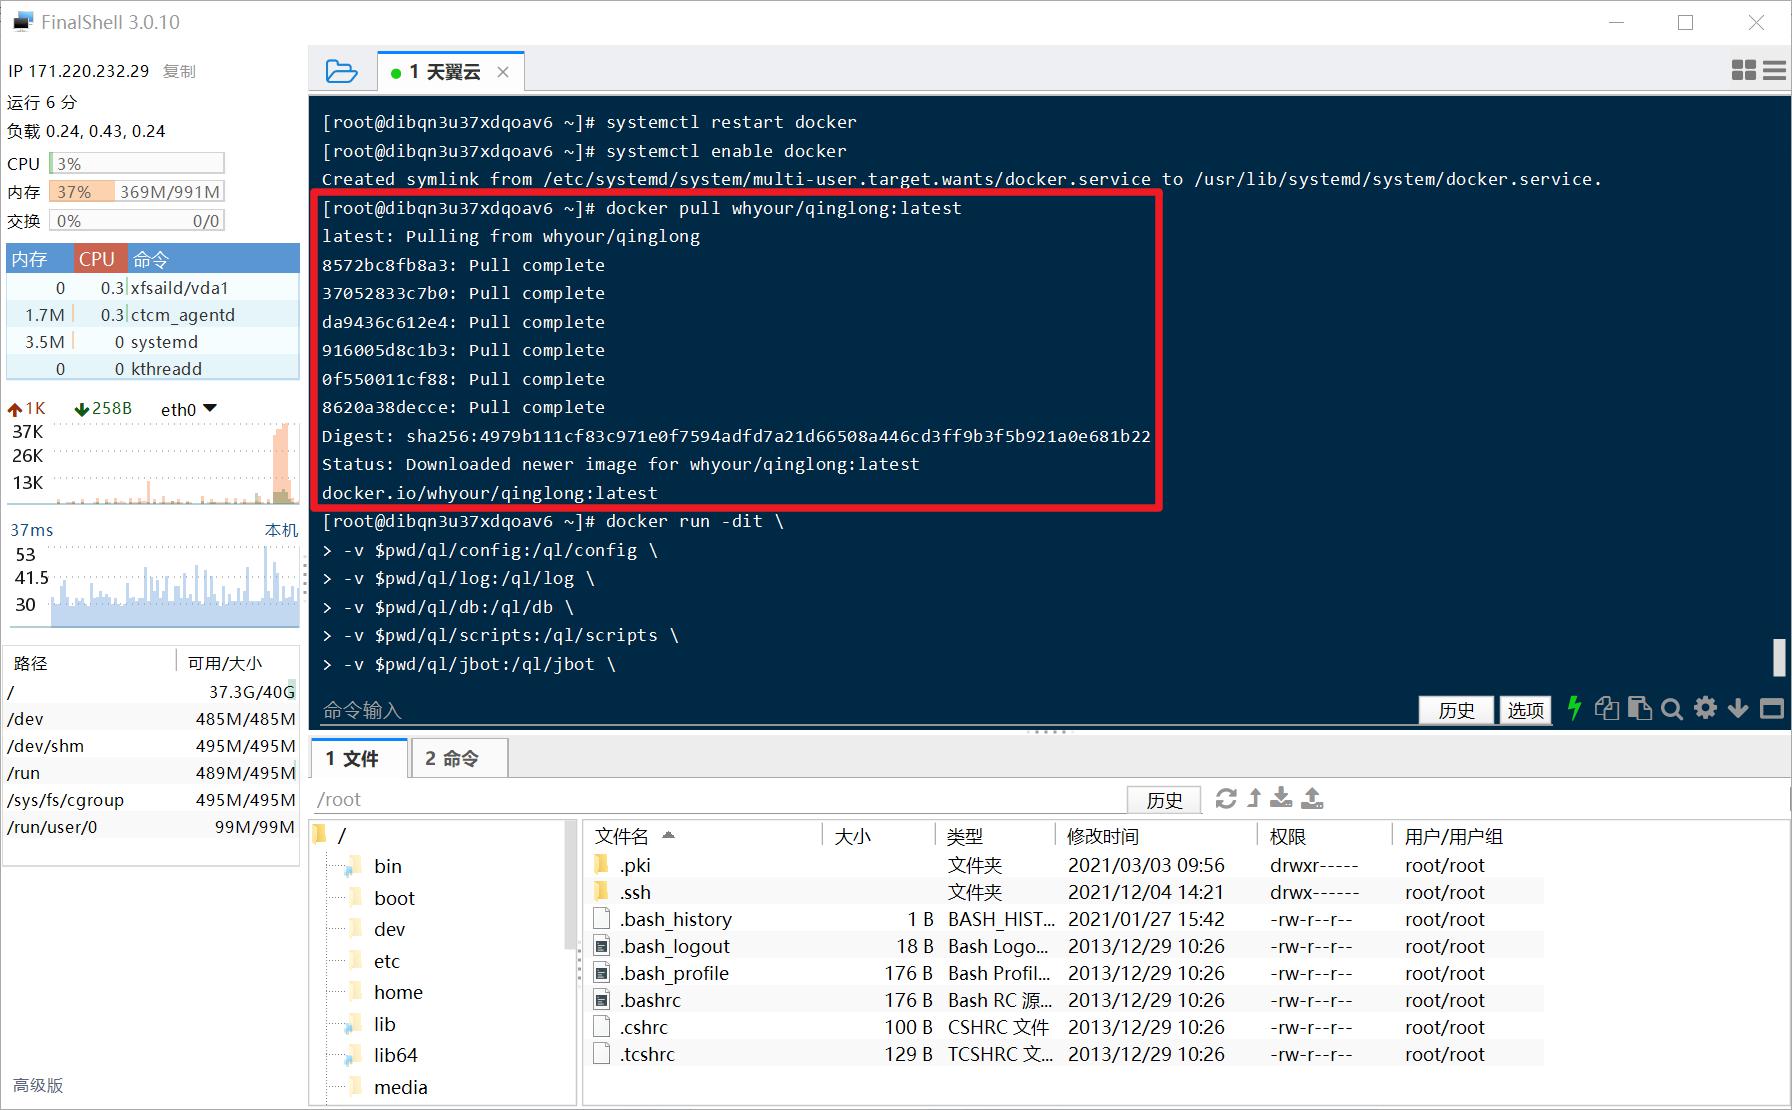1792x1110 pixels.
Task: Open terminal command 历史 button
Action: tap(1456, 709)
